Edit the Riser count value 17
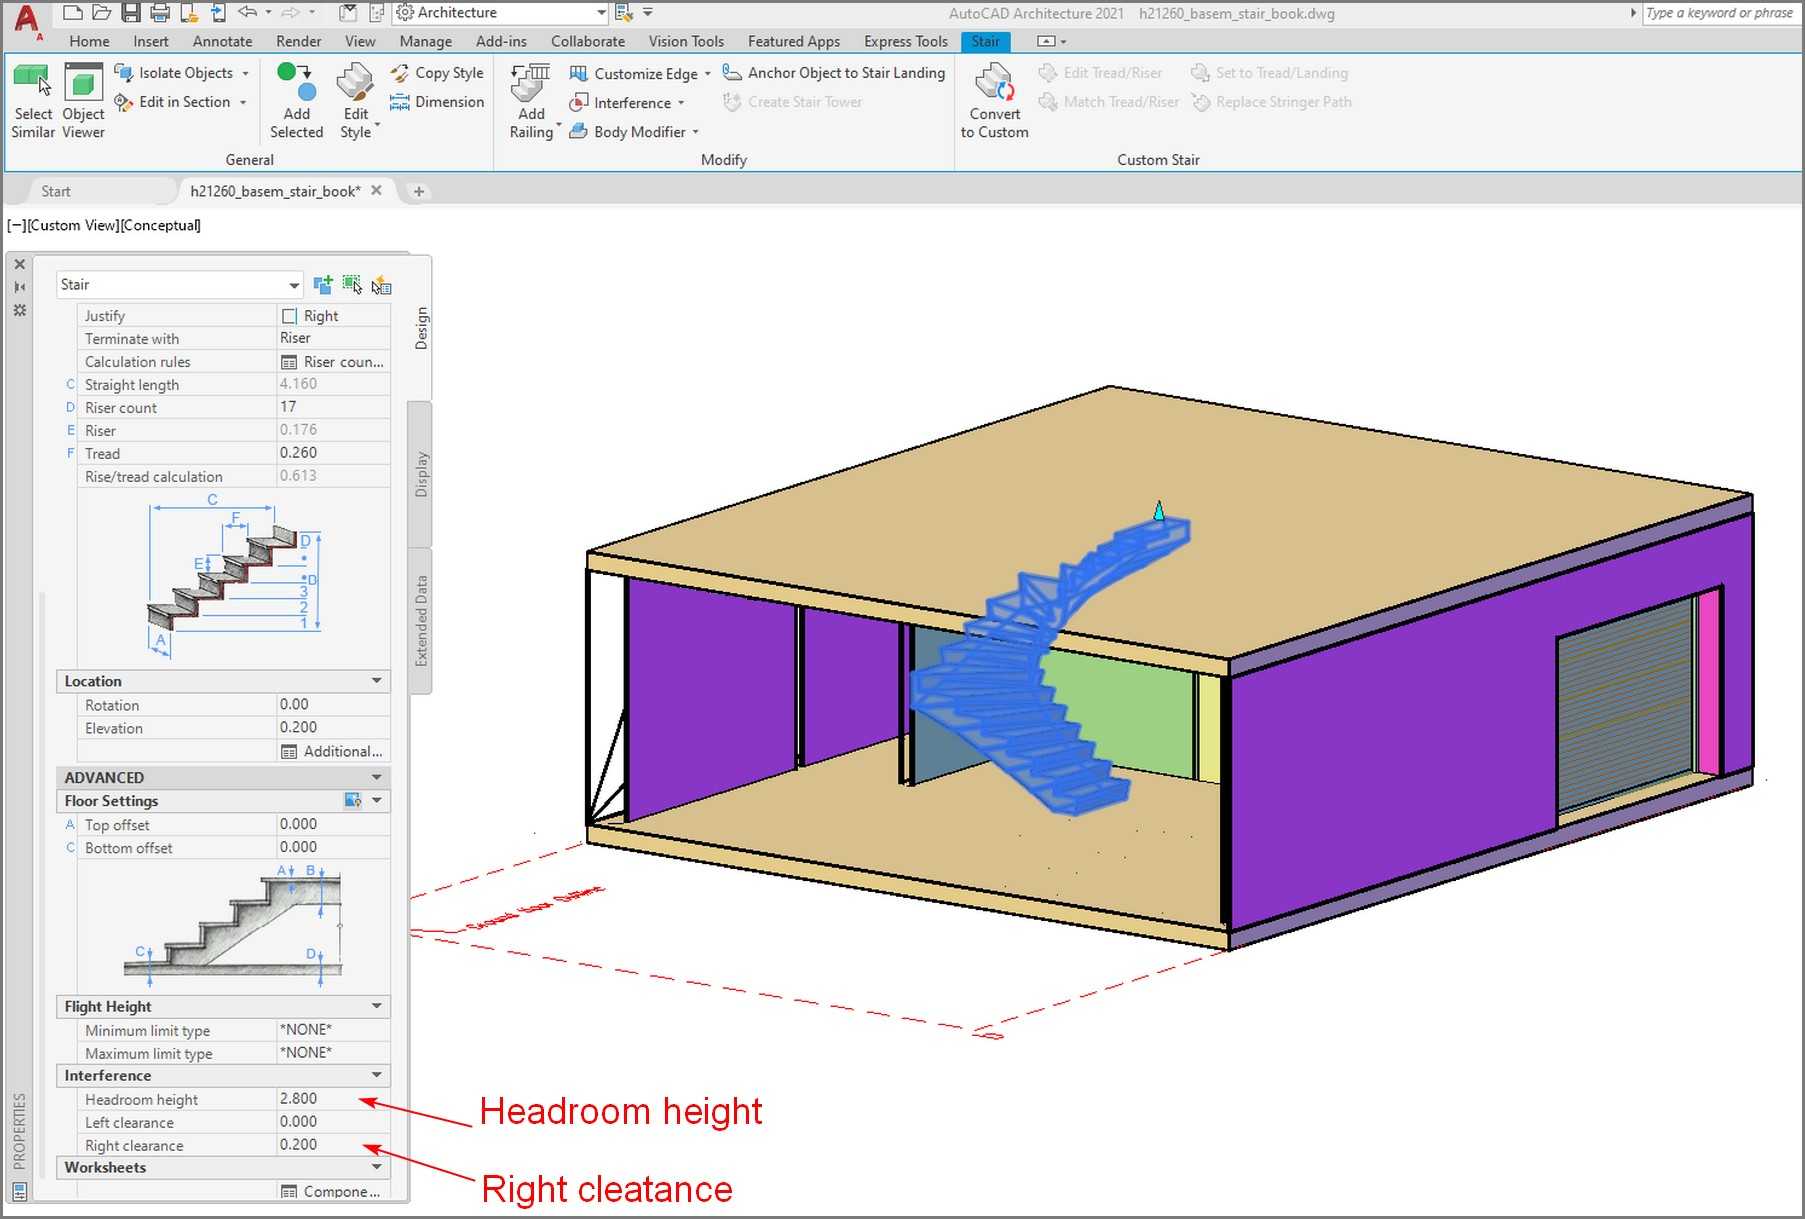This screenshot has width=1805, height=1219. [x=333, y=407]
